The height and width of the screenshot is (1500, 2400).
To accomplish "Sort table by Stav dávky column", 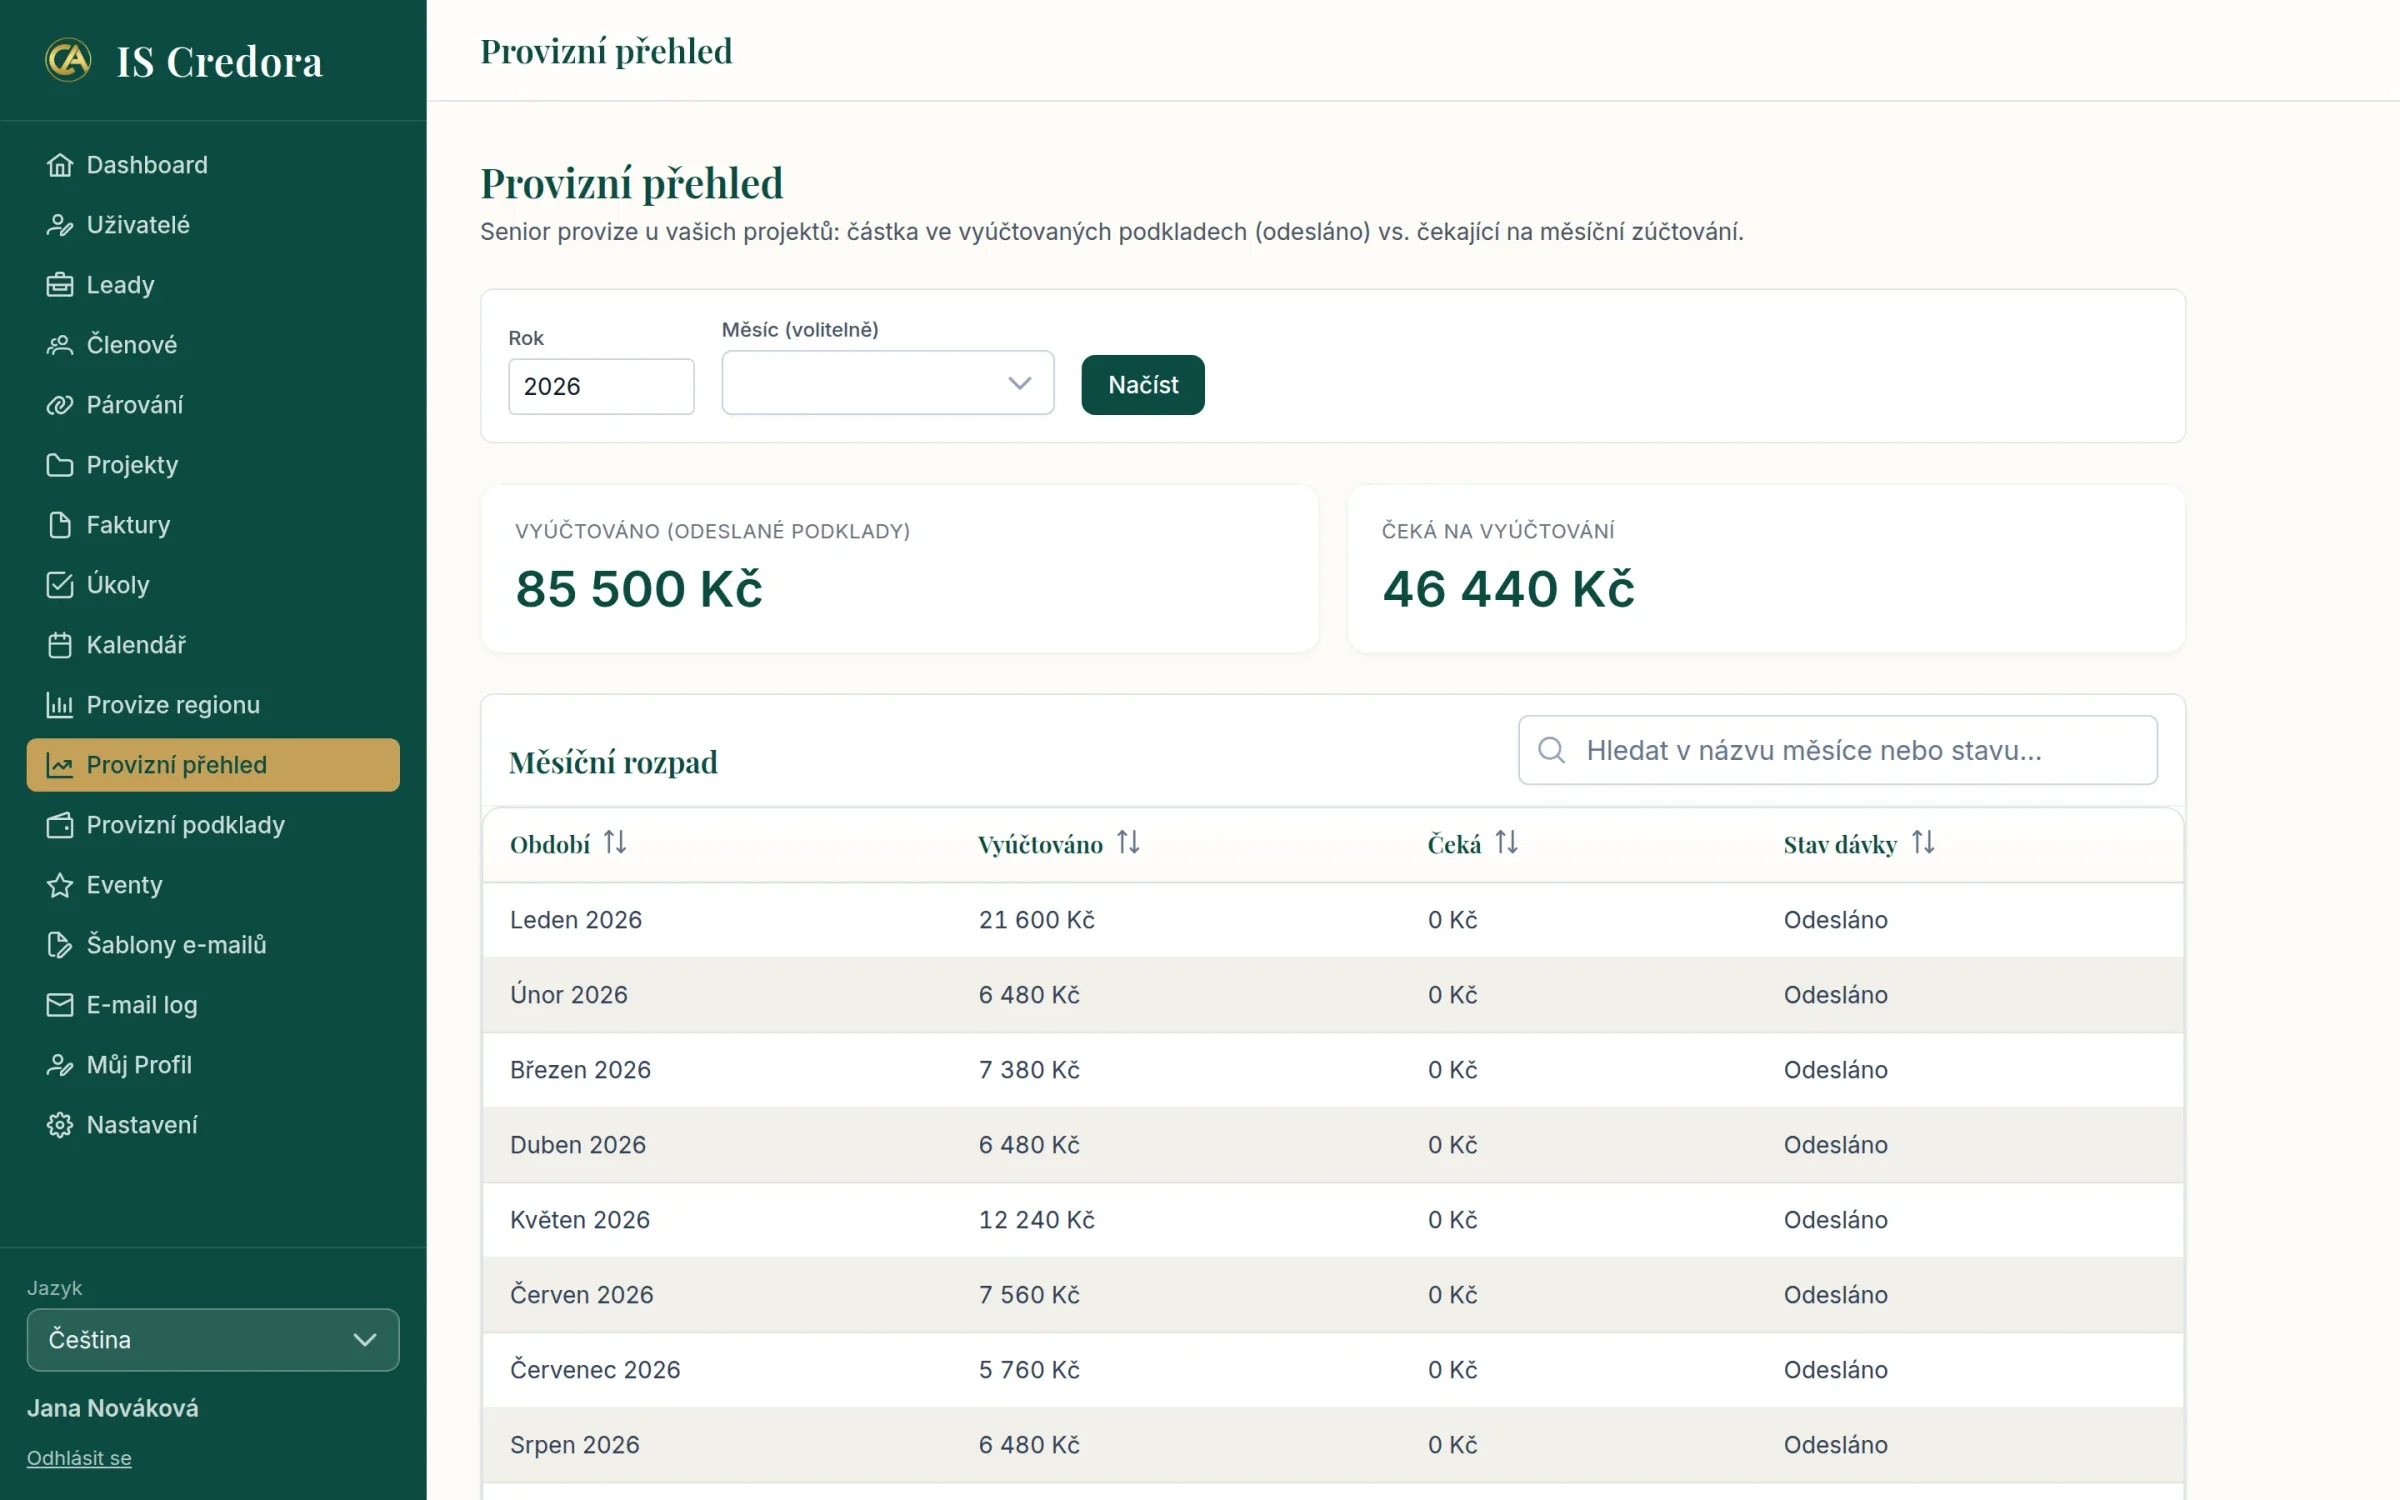I will pyautogui.click(x=1922, y=843).
